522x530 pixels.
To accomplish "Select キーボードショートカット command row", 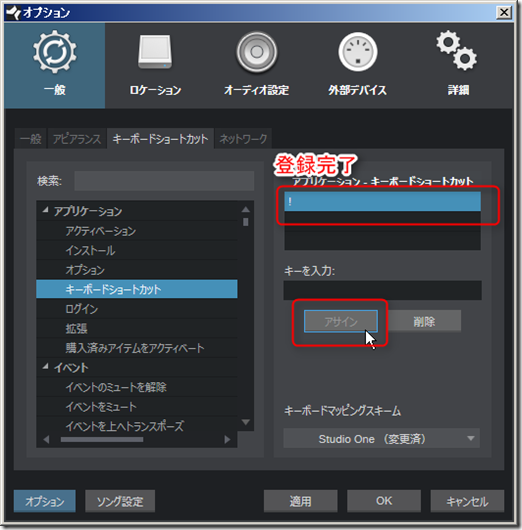I will pyautogui.click(x=137, y=289).
